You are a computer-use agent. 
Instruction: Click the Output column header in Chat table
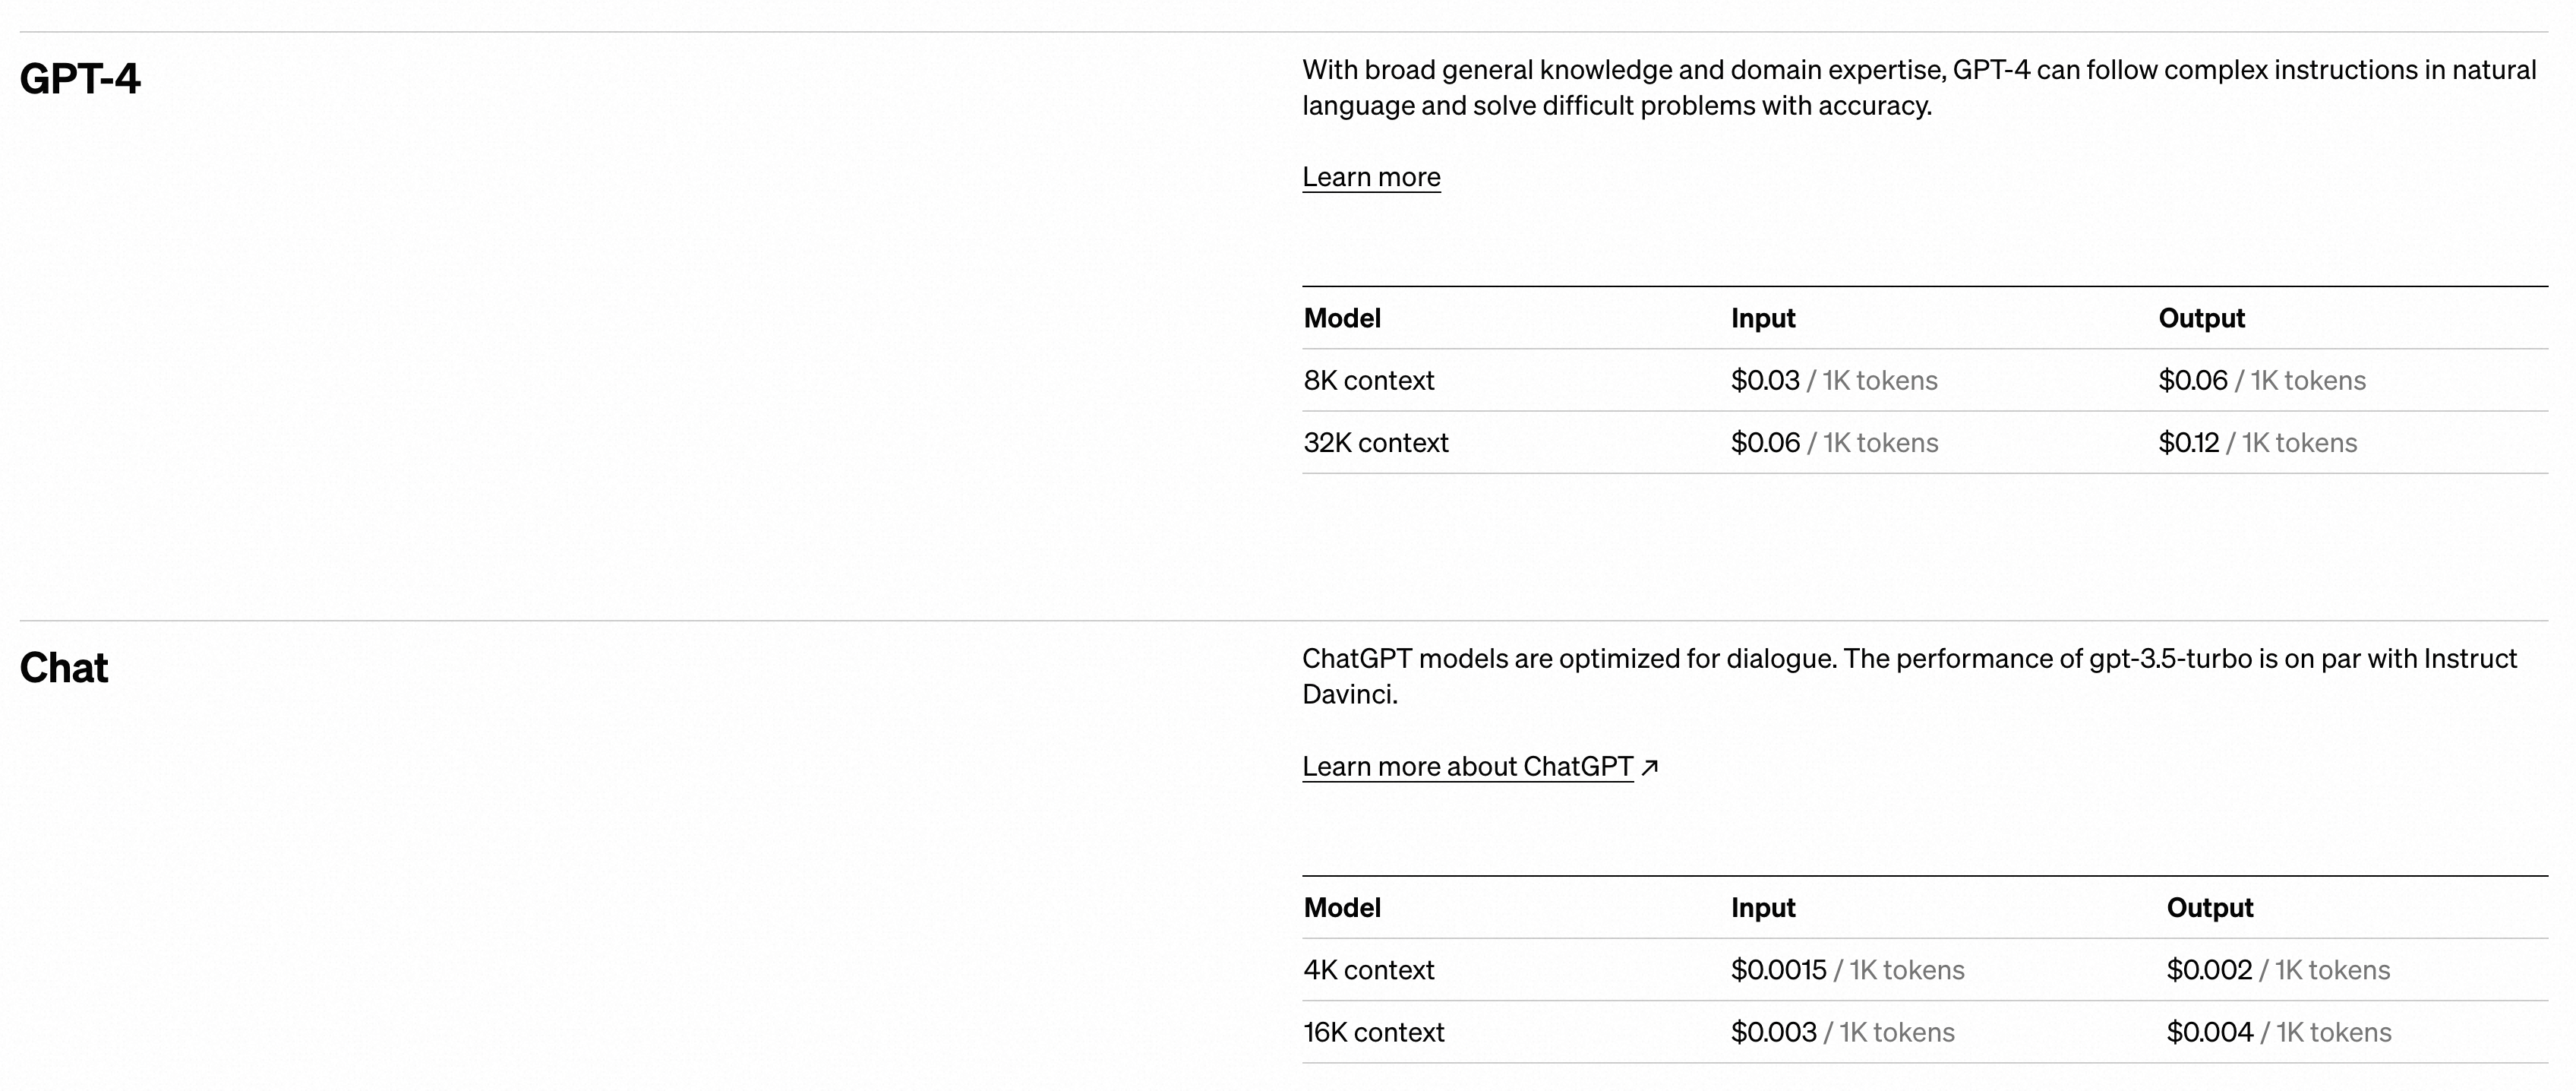tap(2209, 907)
